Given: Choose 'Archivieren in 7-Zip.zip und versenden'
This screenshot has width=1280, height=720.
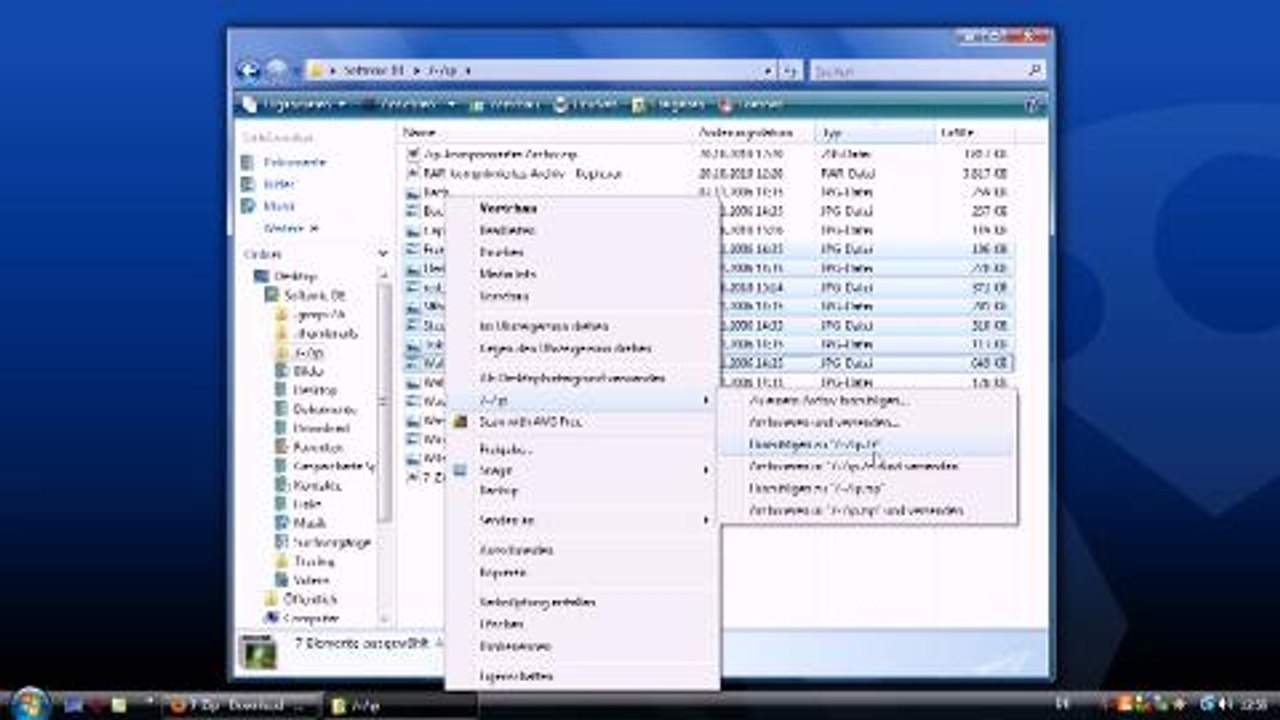Looking at the screenshot, I should (x=867, y=510).
